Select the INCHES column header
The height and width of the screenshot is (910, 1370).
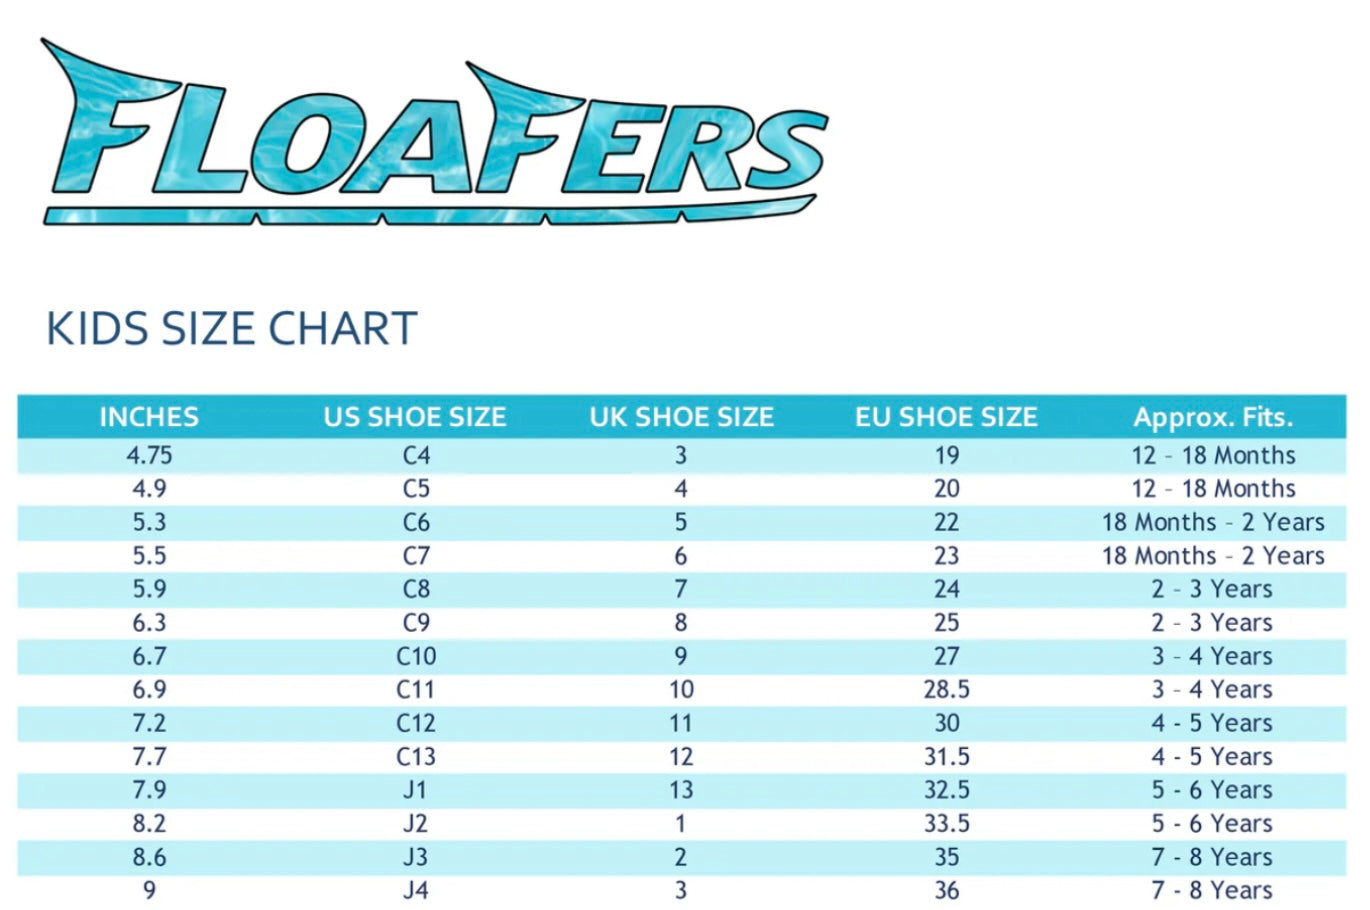click(149, 417)
